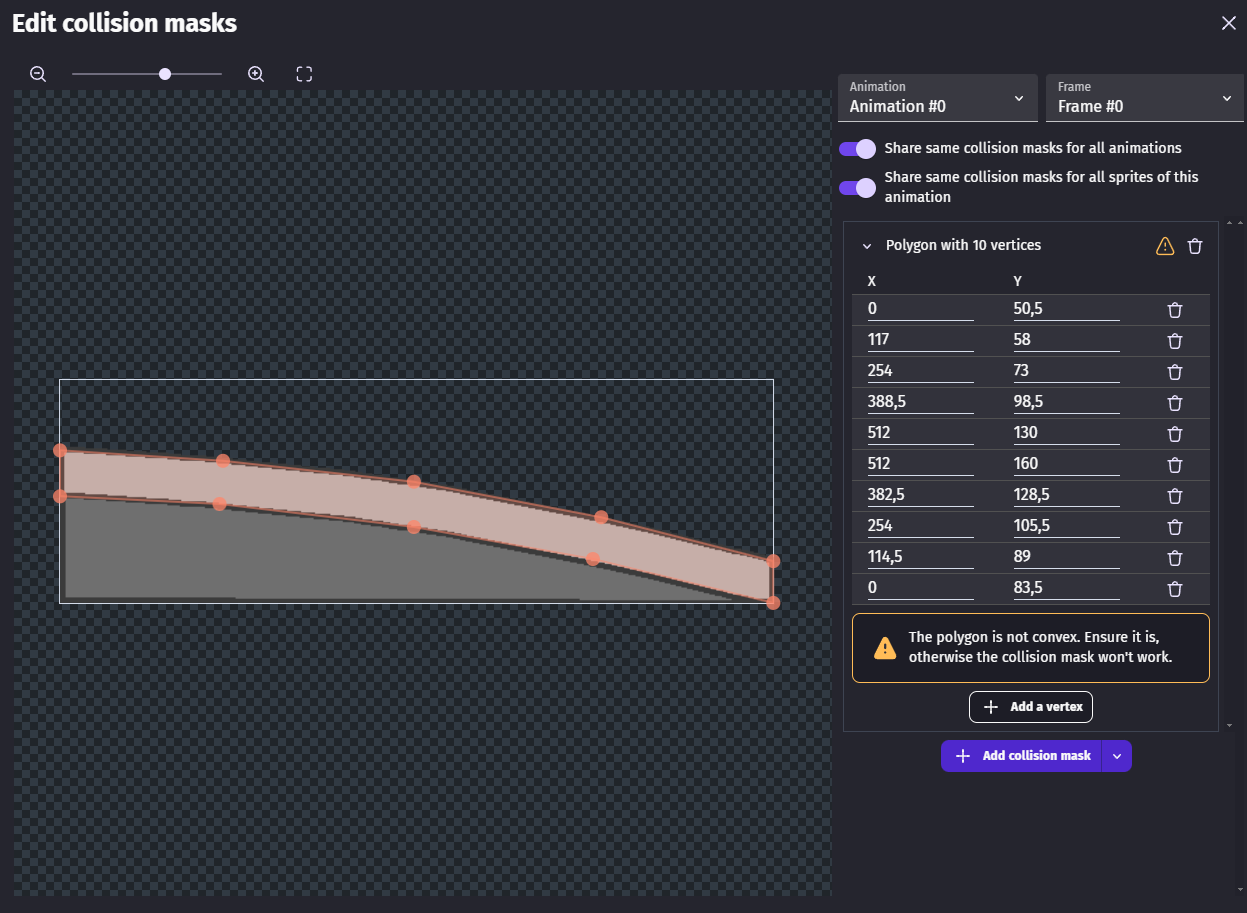Delete the vertex at 512 ; 160
The height and width of the screenshot is (913, 1247).
1175,465
